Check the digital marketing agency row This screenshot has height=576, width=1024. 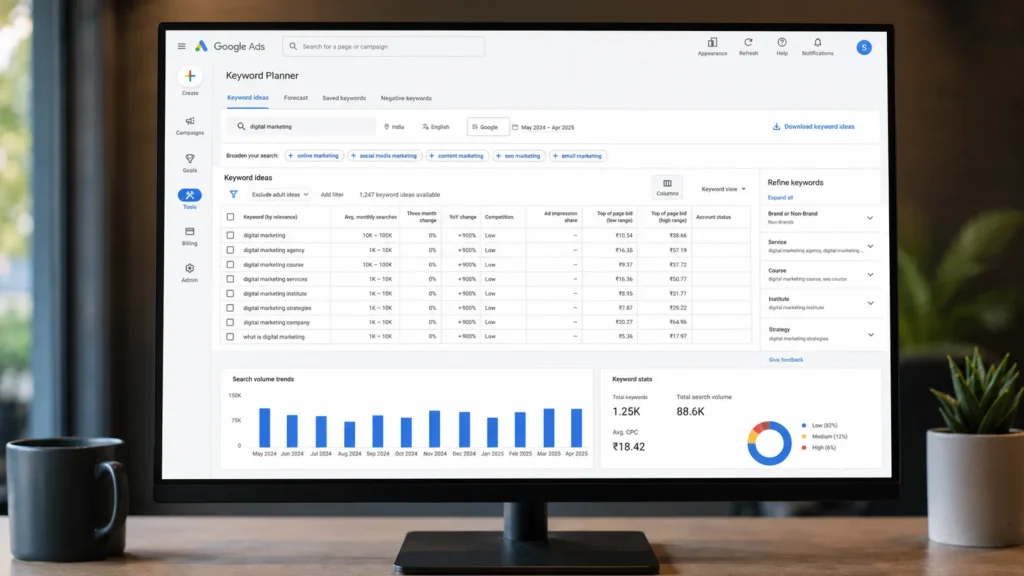point(231,250)
